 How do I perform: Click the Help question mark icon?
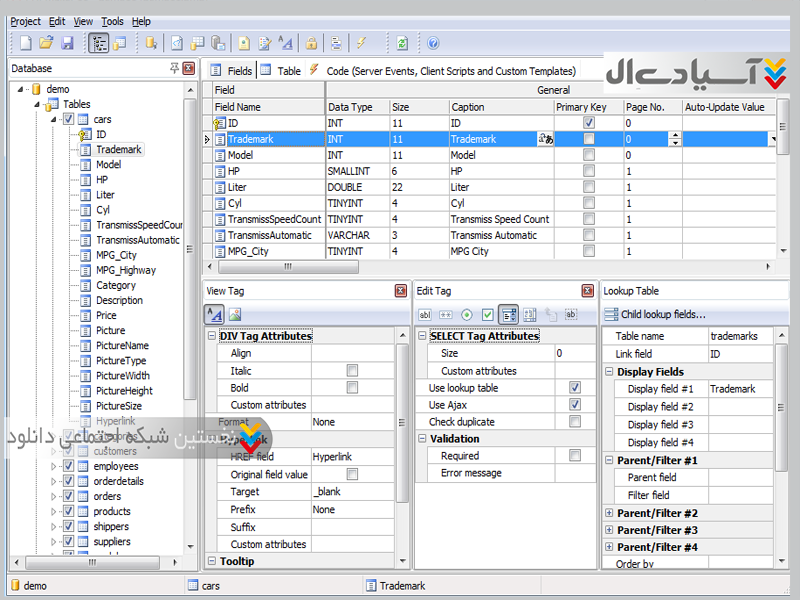[x=433, y=43]
